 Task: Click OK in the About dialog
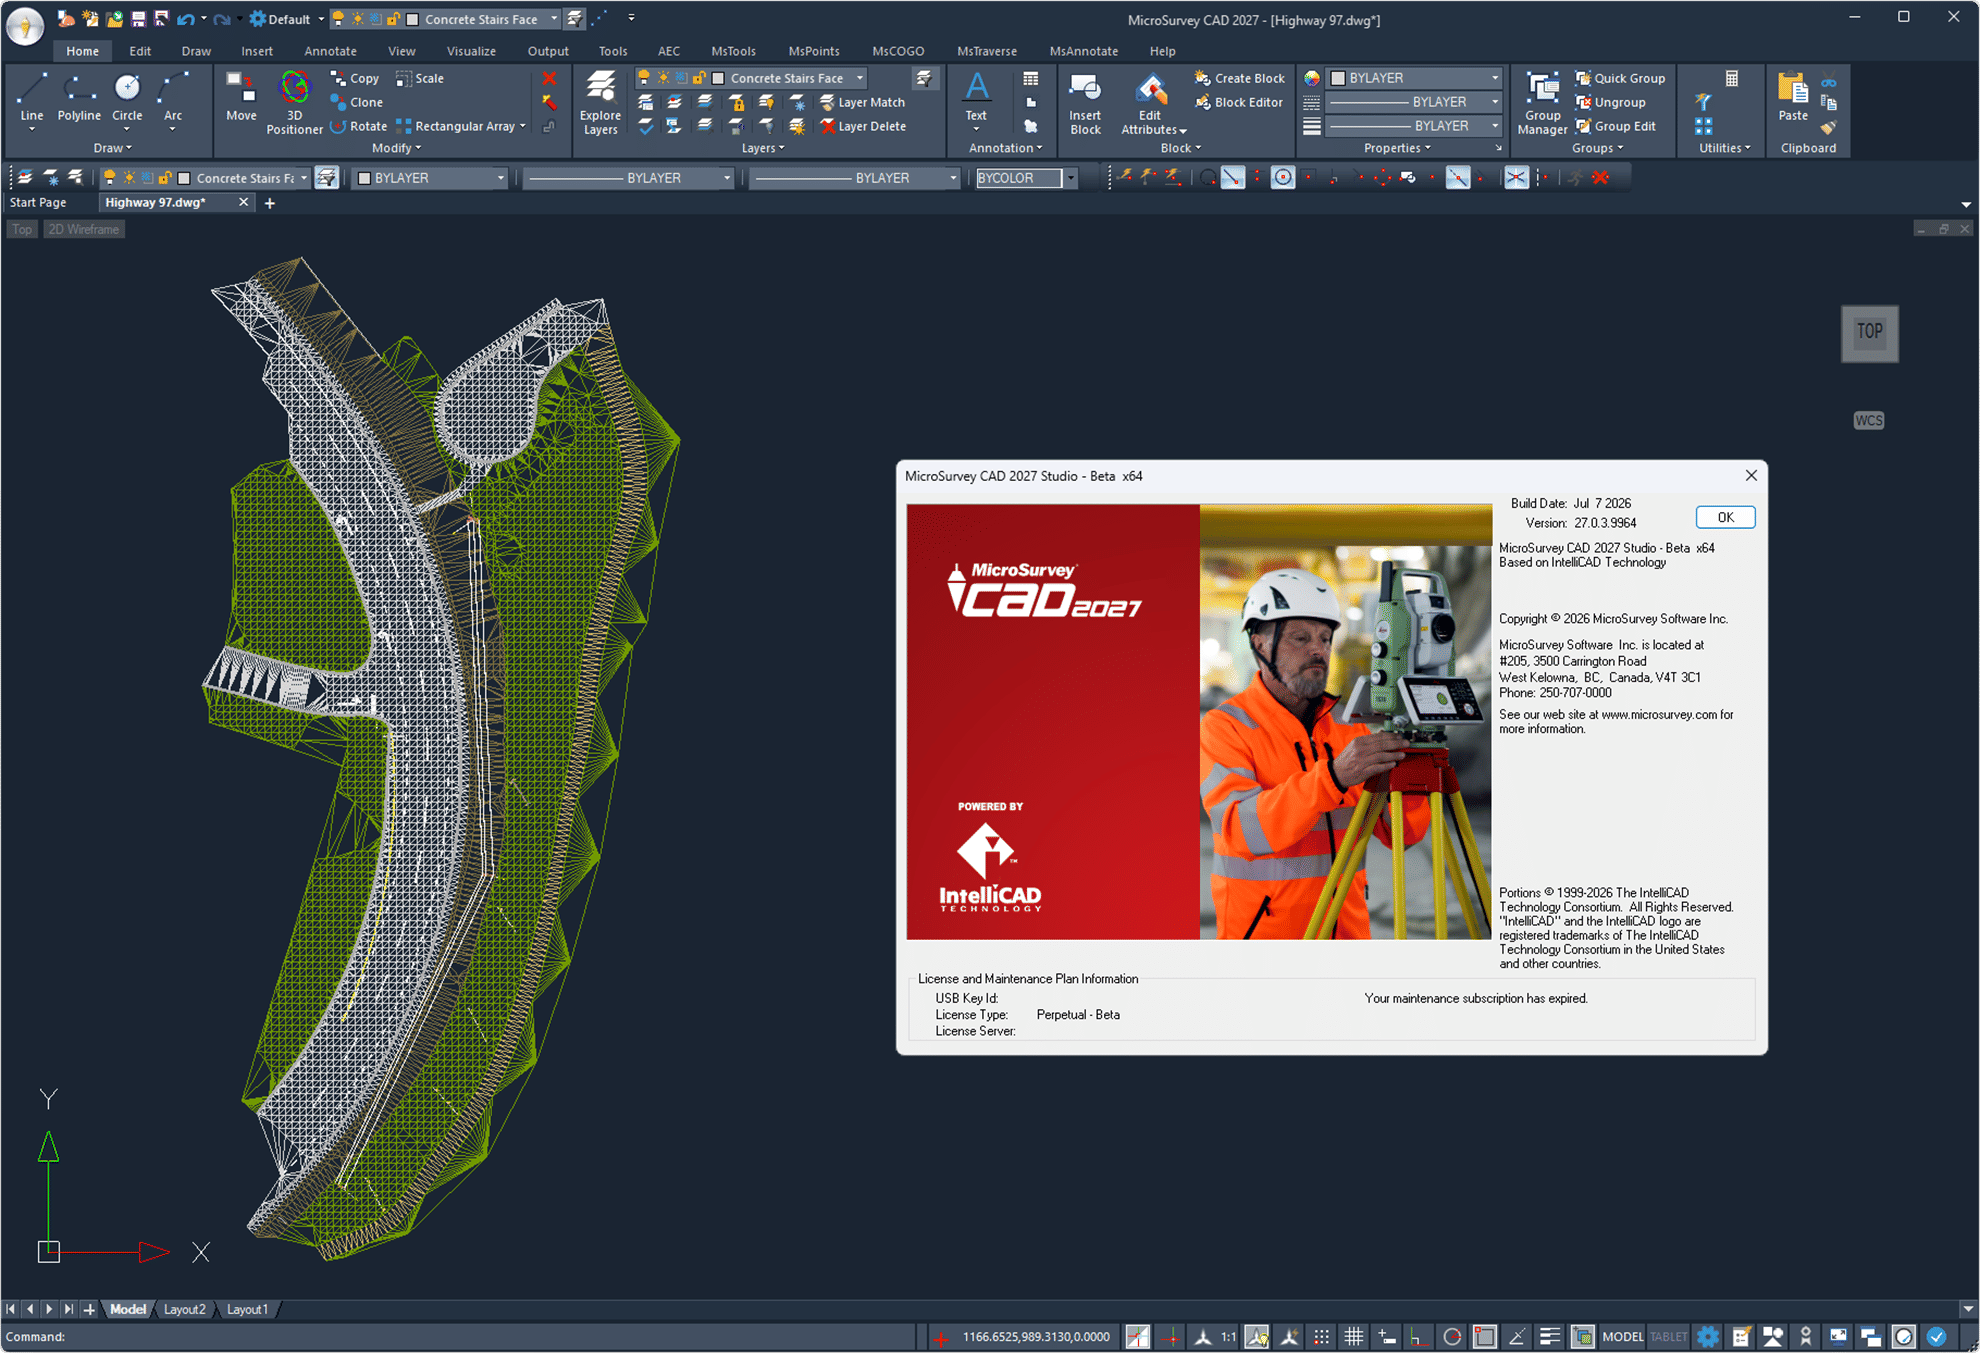pos(1725,517)
